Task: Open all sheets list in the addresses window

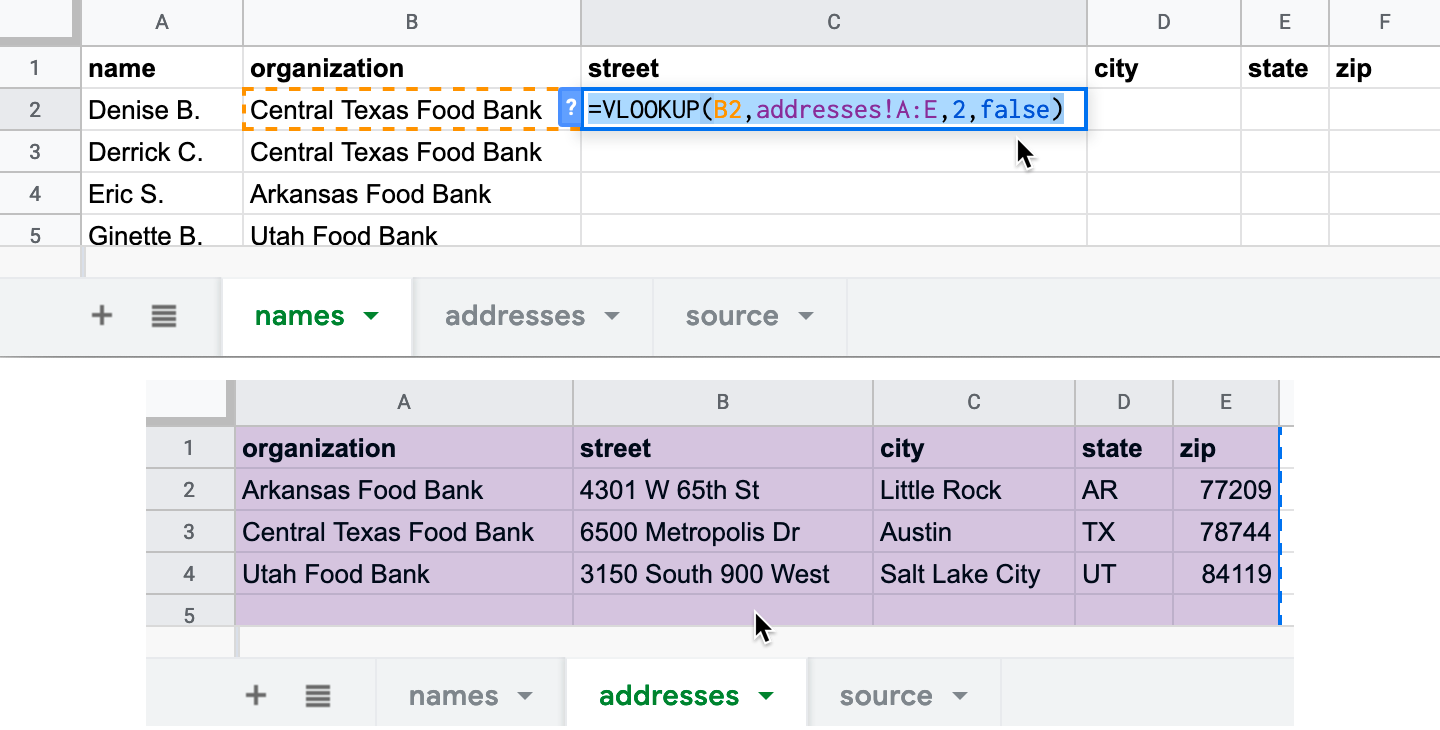Action: 318,695
